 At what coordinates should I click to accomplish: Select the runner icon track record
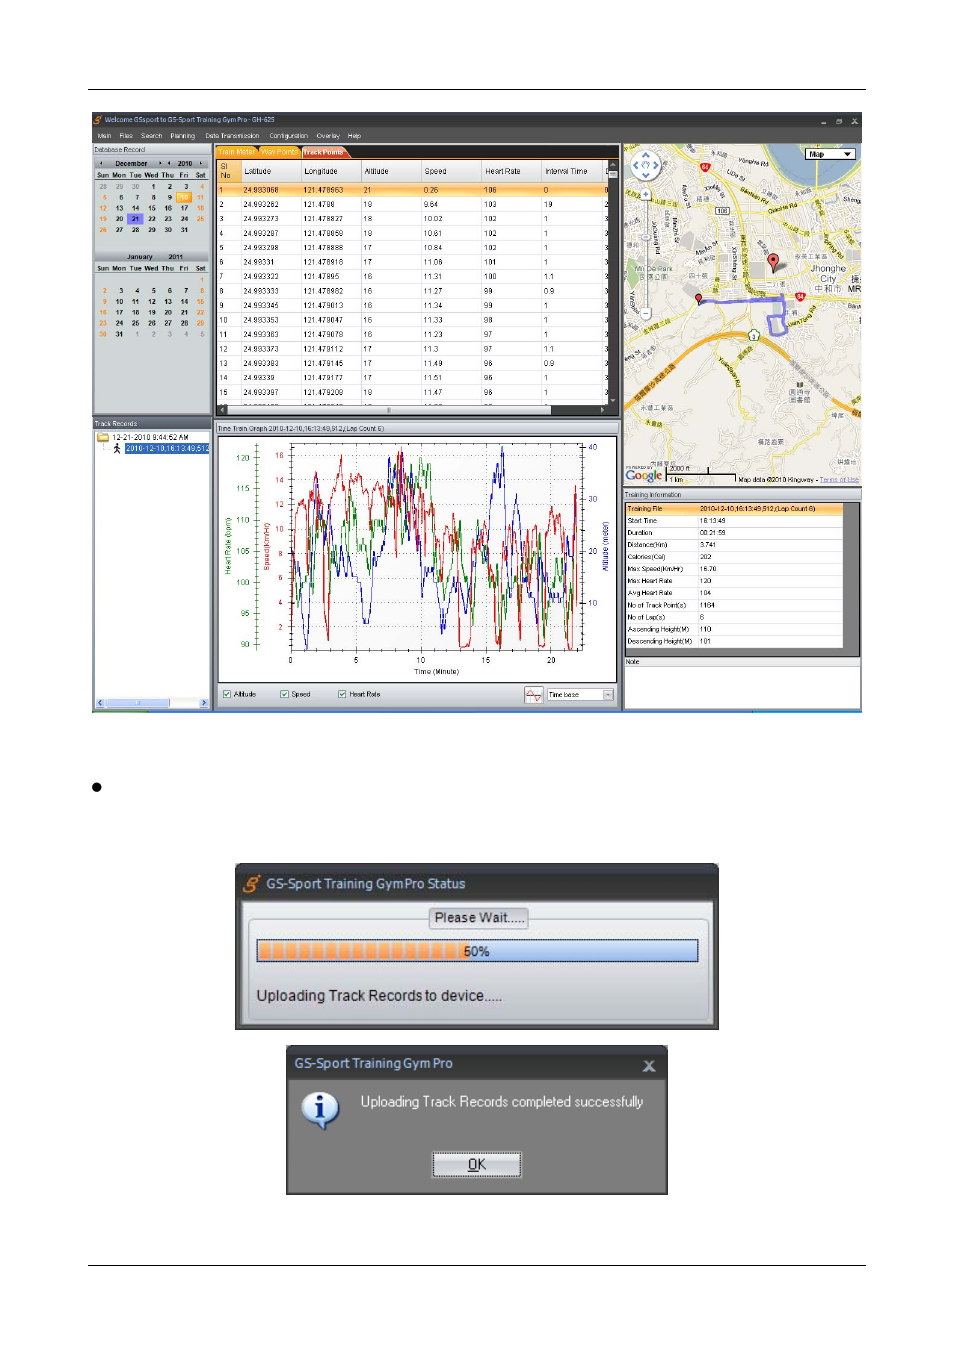[117, 448]
